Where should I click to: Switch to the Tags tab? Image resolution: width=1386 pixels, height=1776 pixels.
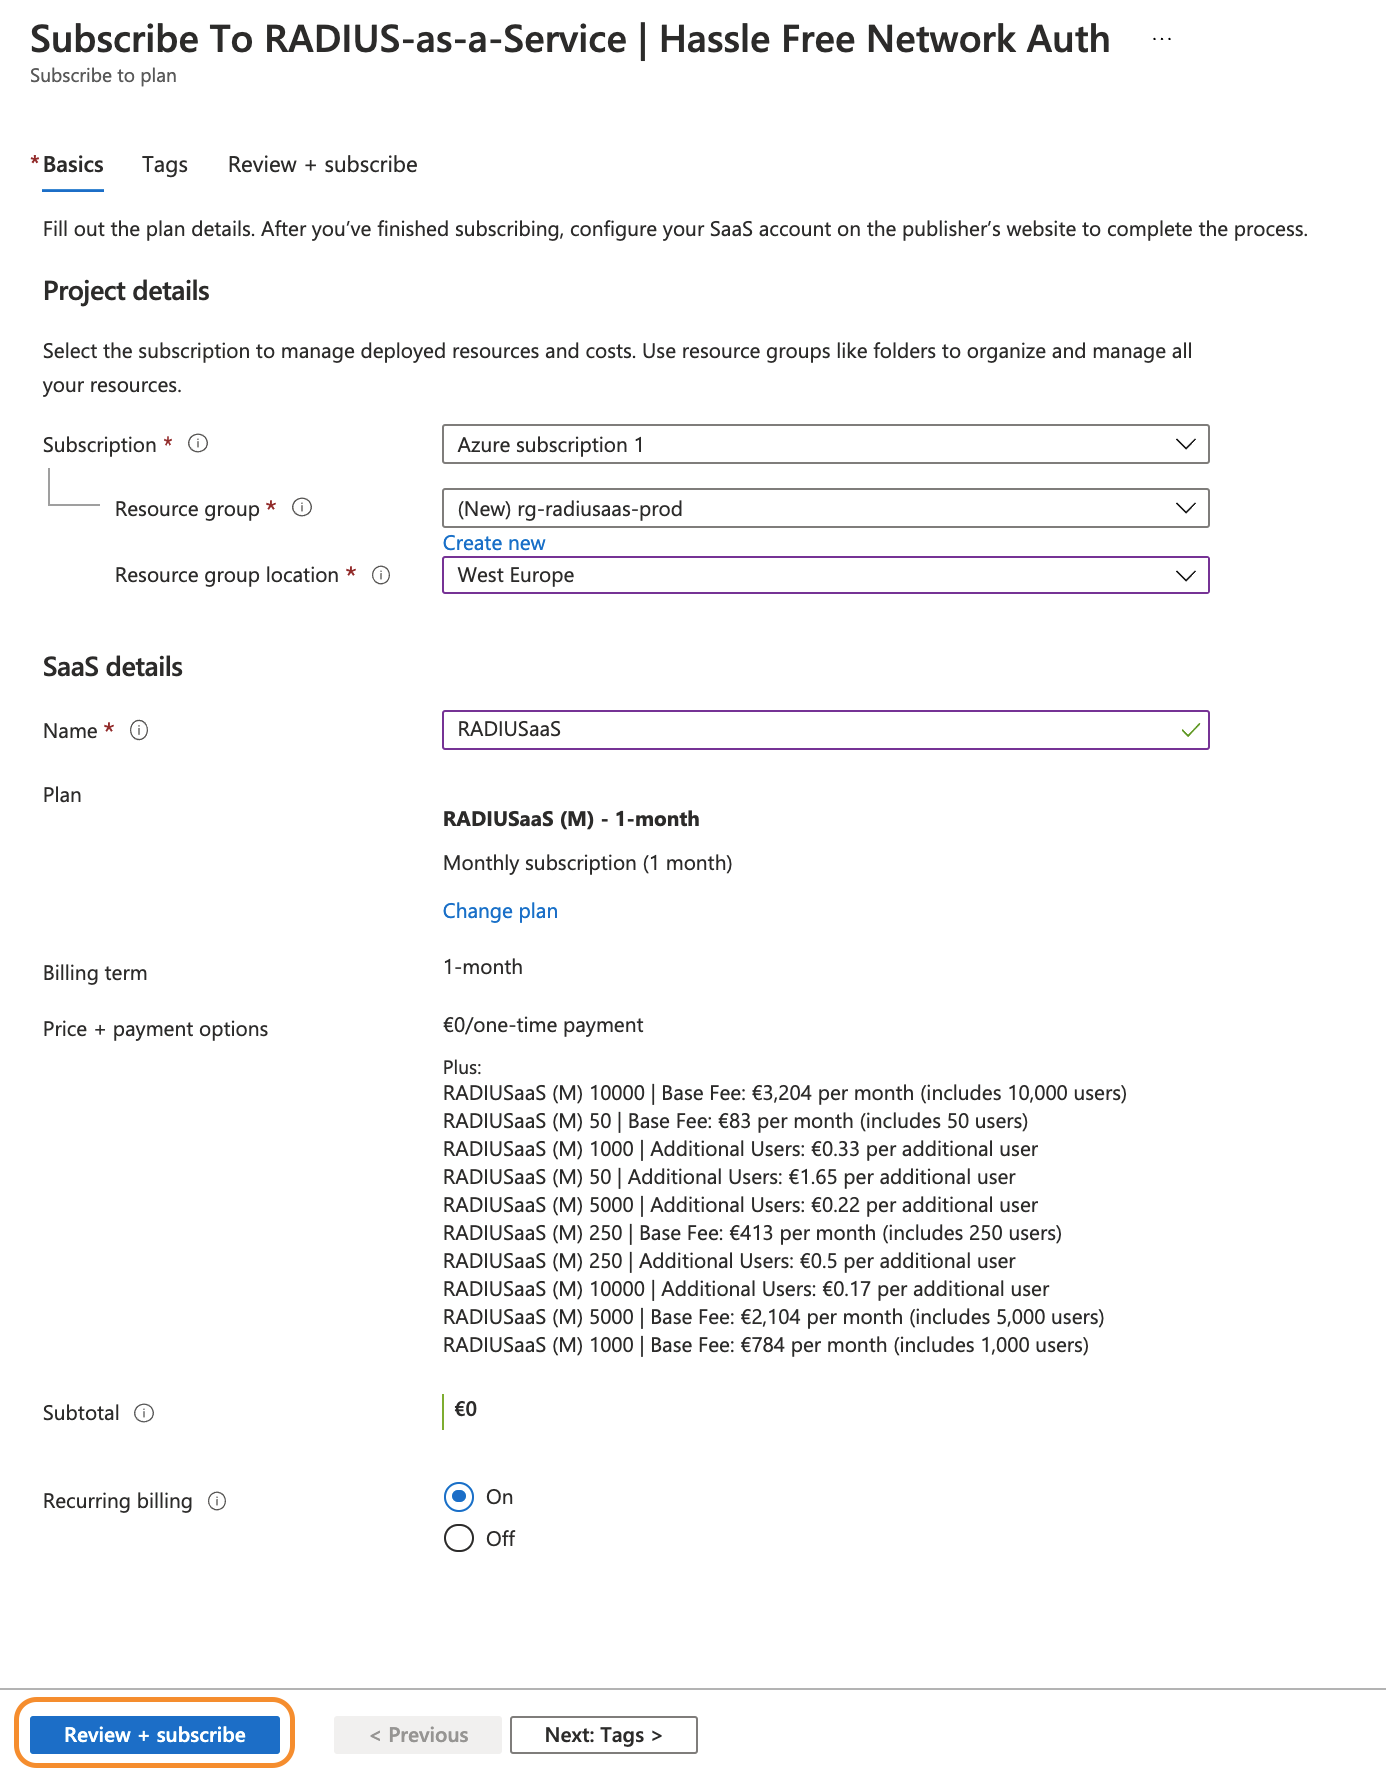[x=165, y=164]
